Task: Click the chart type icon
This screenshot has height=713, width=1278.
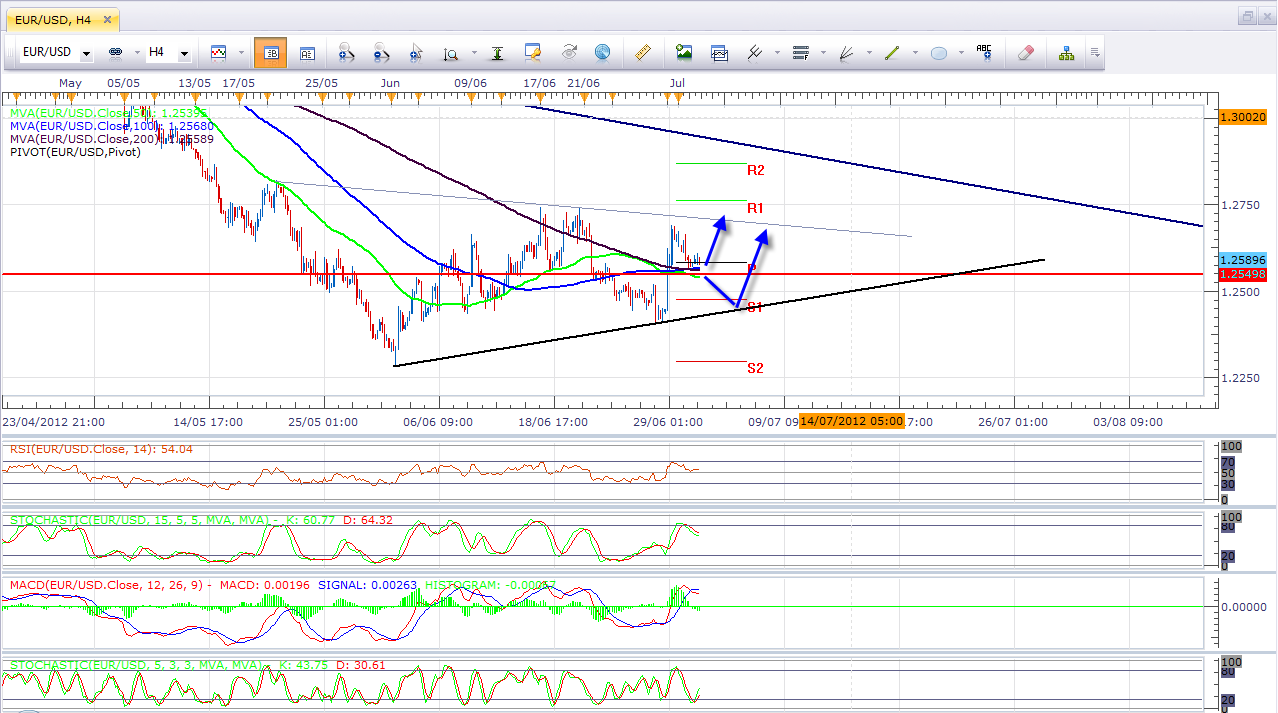Action: [218, 52]
